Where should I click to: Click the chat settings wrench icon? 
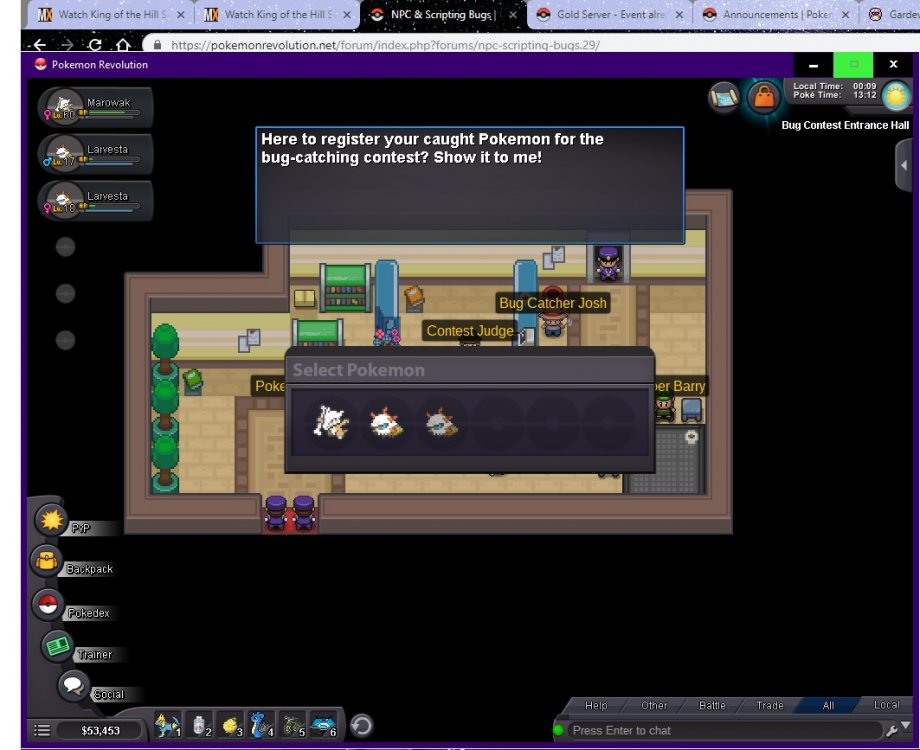[891, 731]
